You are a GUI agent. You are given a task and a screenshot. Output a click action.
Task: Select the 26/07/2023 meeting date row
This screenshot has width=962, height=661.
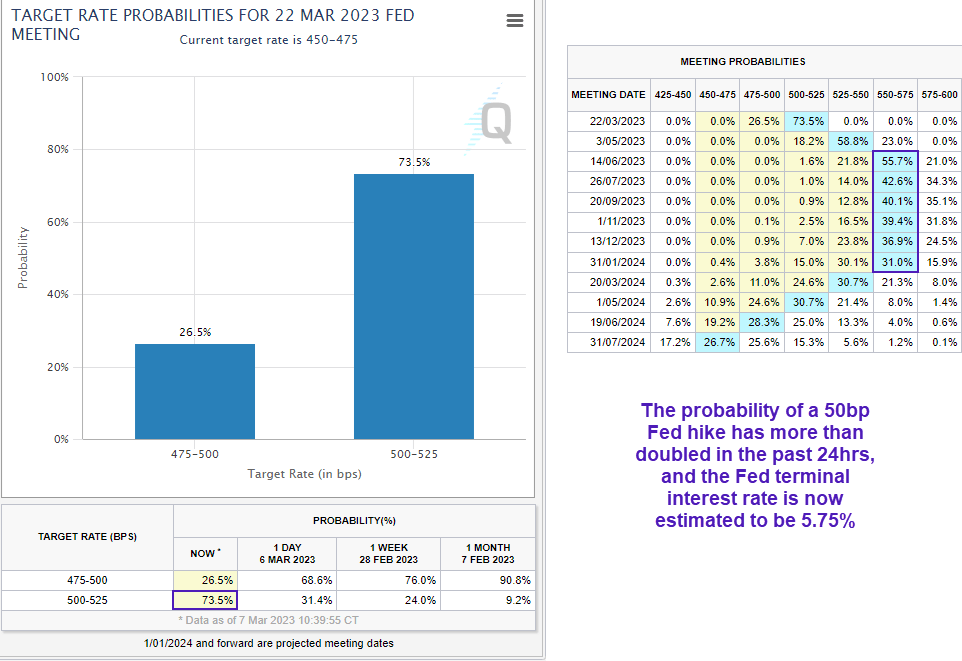[764, 182]
